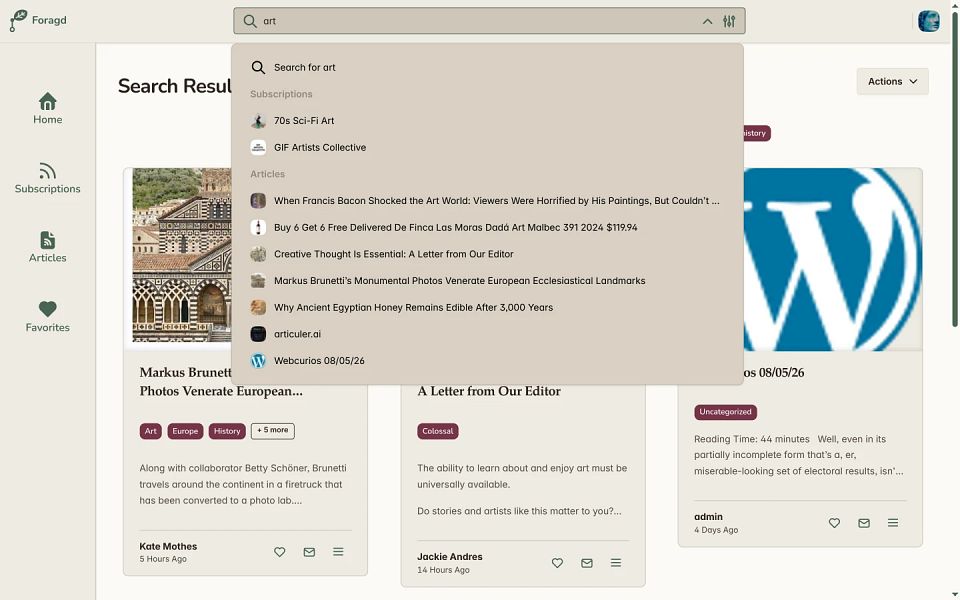Click the 70s Sci-Fi Art feed icon
This screenshot has height=600, width=960.
click(x=258, y=121)
